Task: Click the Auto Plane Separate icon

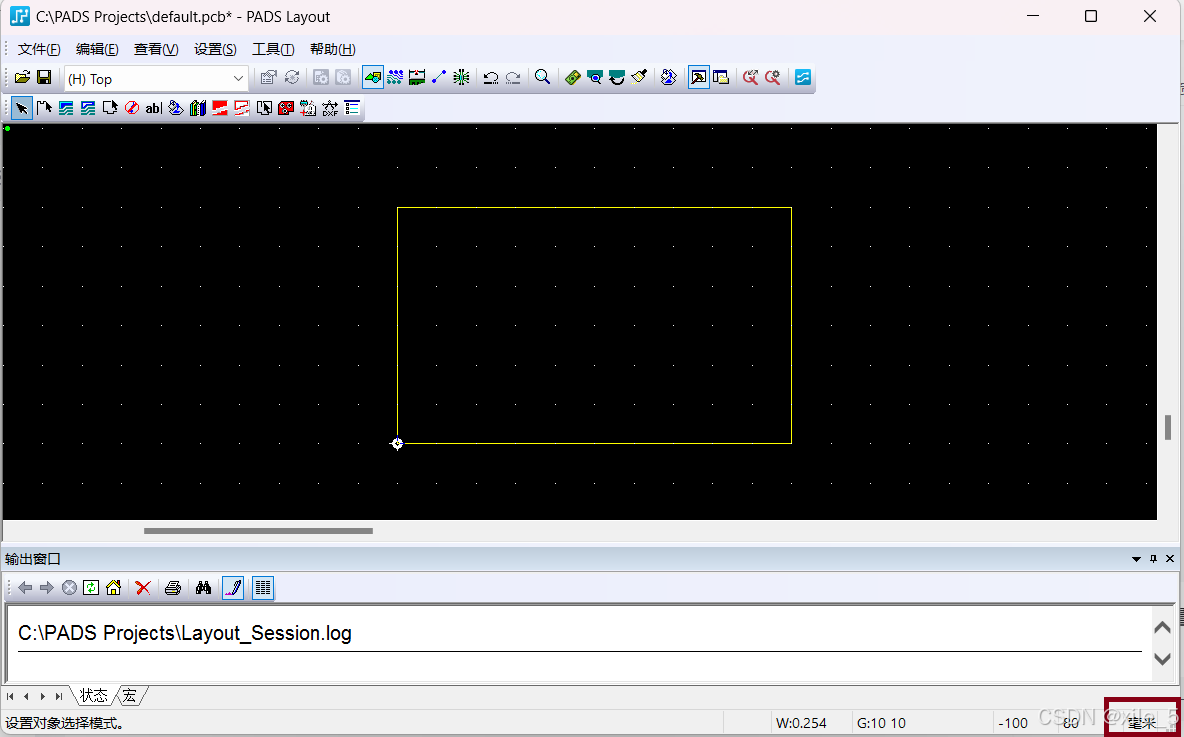Action: click(264, 108)
